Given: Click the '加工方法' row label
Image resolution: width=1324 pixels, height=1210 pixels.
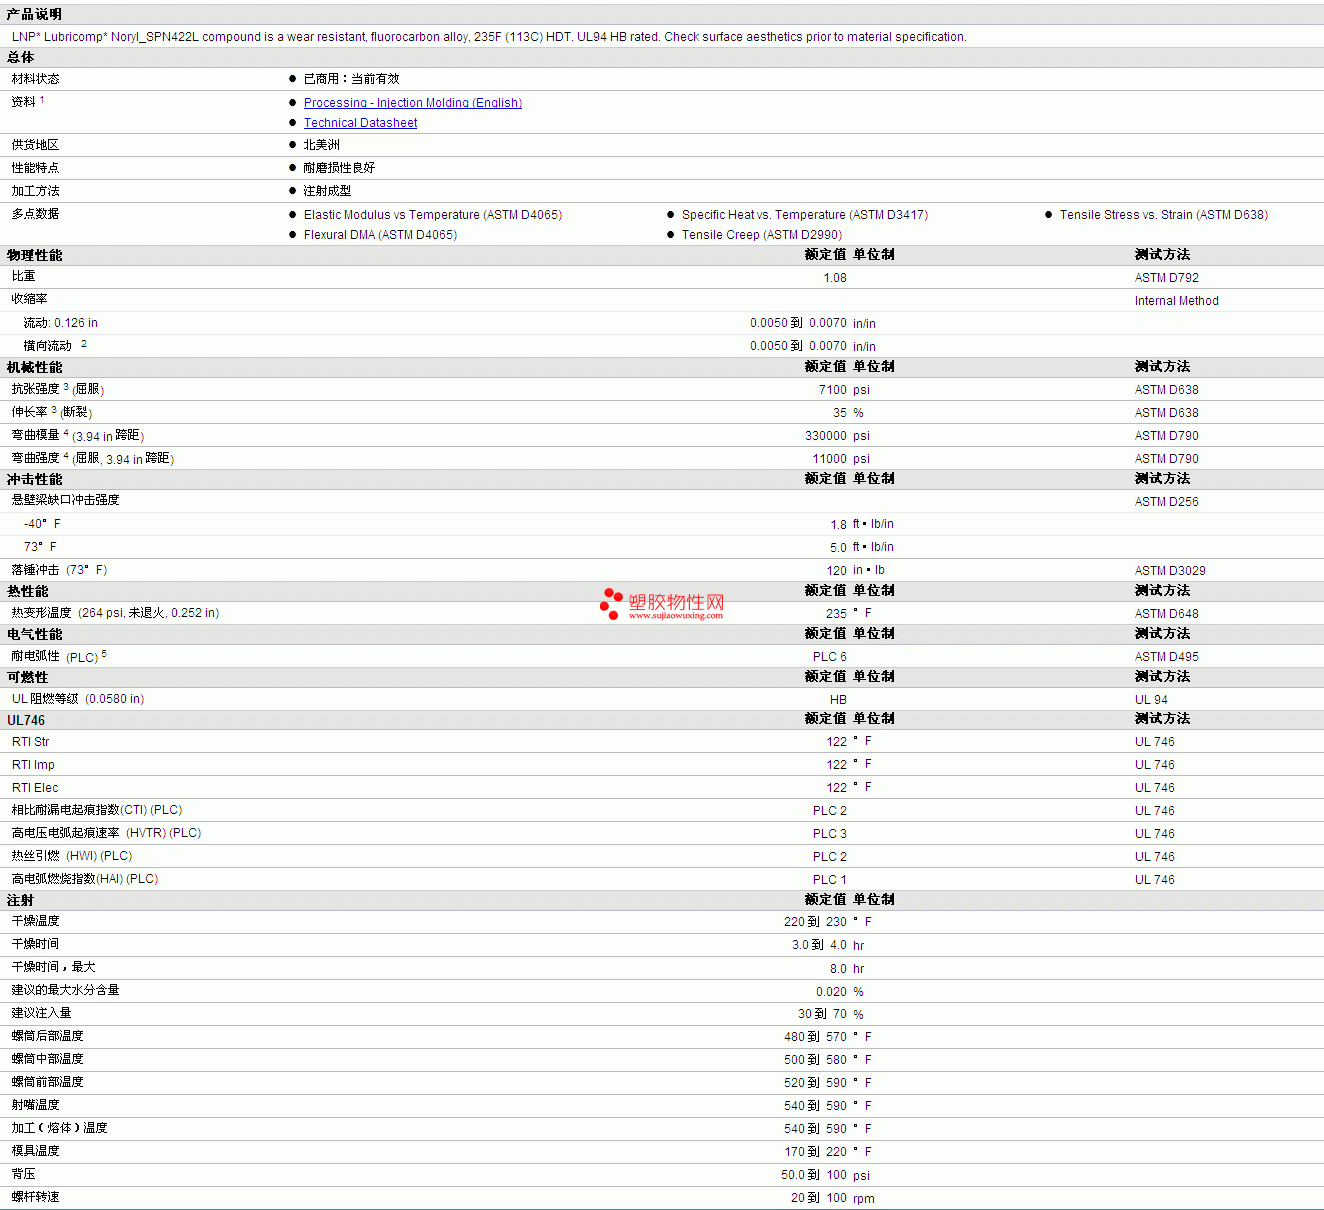Looking at the screenshot, I should [36, 191].
